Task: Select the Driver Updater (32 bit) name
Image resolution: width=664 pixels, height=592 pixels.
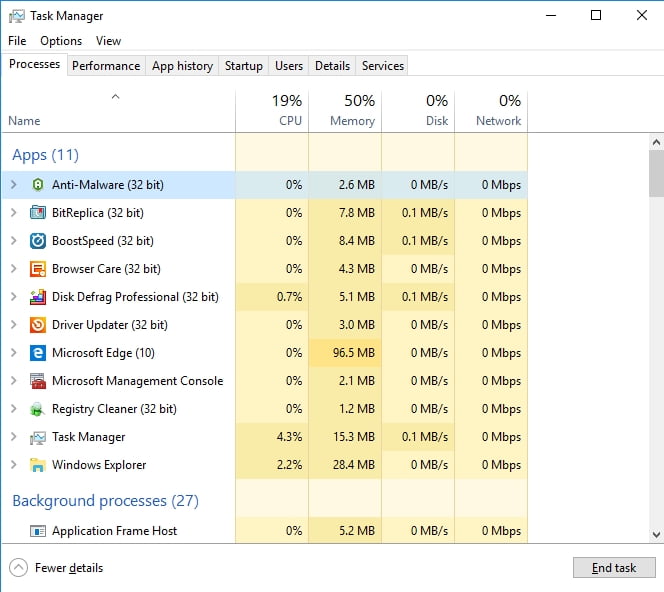Action: (x=110, y=325)
